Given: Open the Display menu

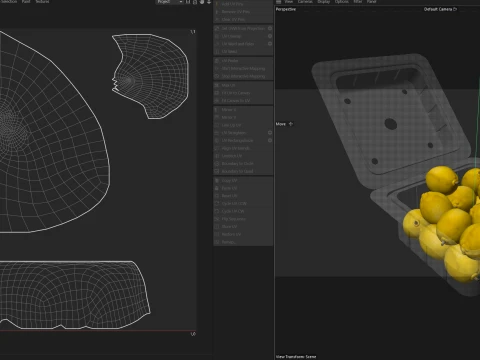Looking at the screenshot, I should tap(323, 2).
